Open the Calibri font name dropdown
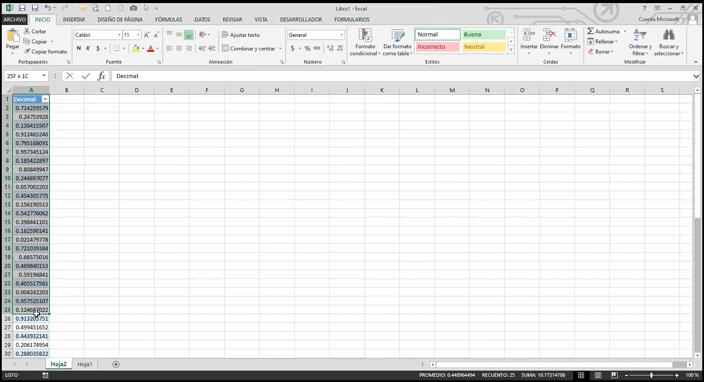Screen dimensions: 704x382 click(x=119, y=35)
